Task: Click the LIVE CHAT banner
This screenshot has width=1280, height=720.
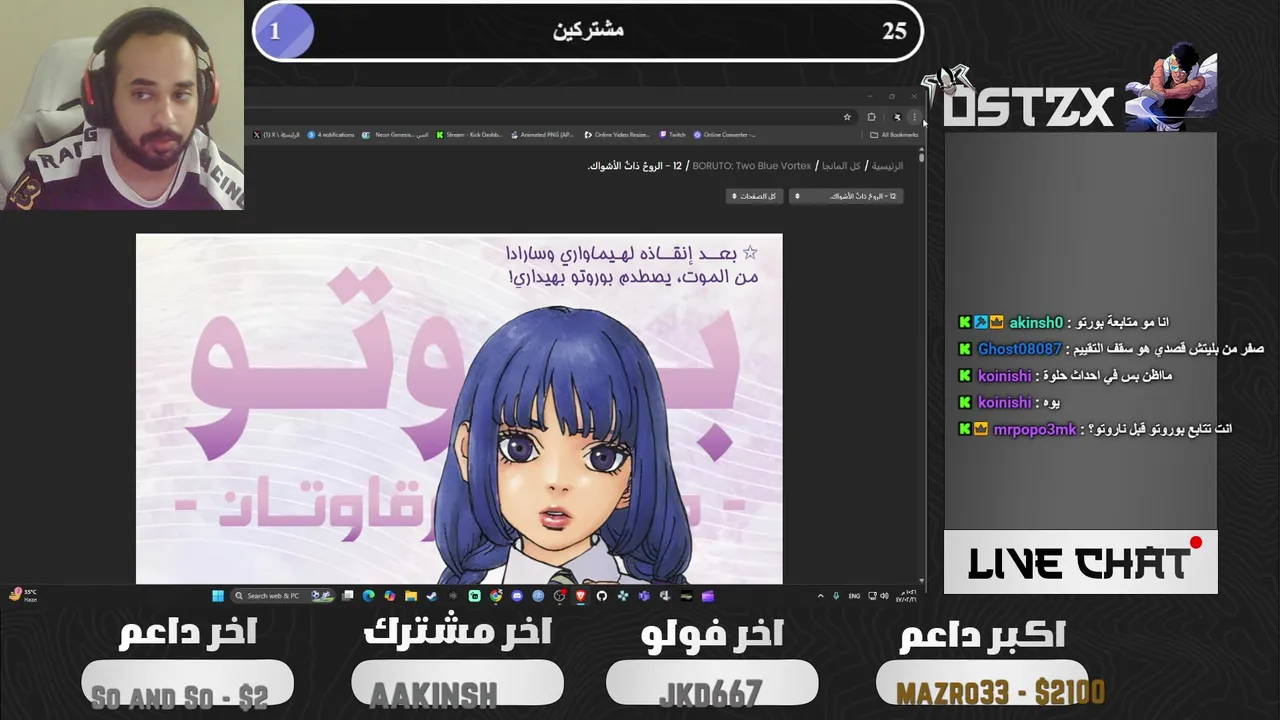Action: [1081, 562]
